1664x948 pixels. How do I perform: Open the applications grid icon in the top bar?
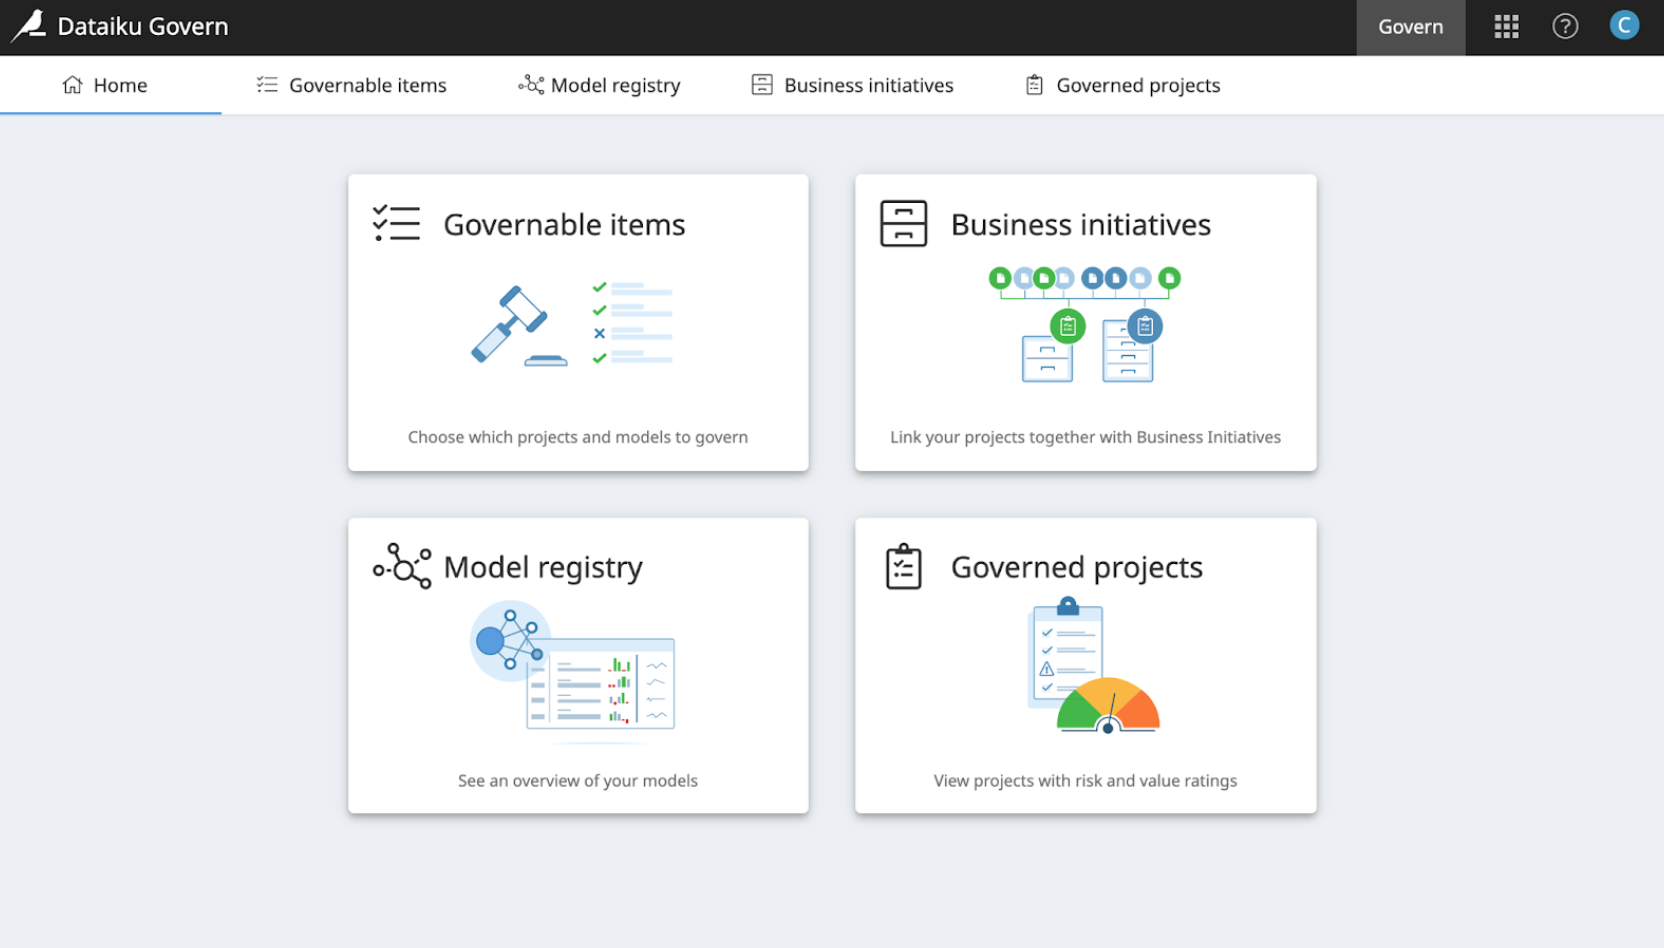[1505, 26]
